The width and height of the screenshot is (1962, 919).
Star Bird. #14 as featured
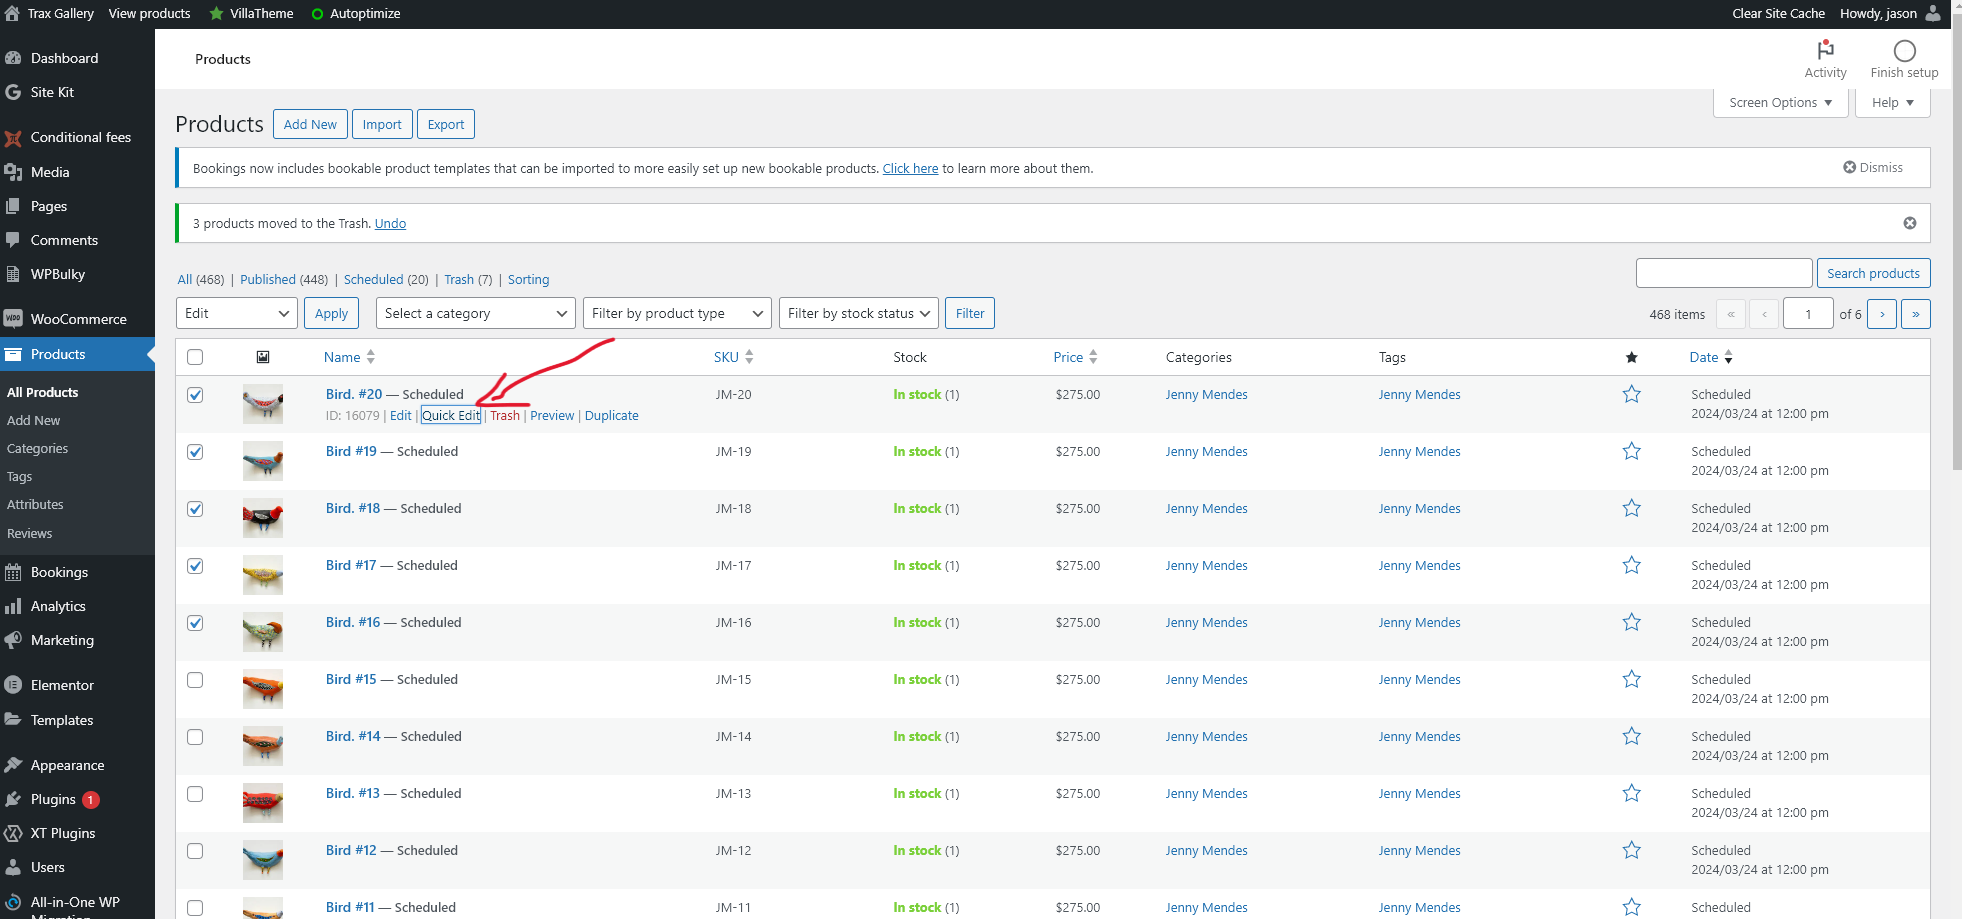click(x=1631, y=736)
